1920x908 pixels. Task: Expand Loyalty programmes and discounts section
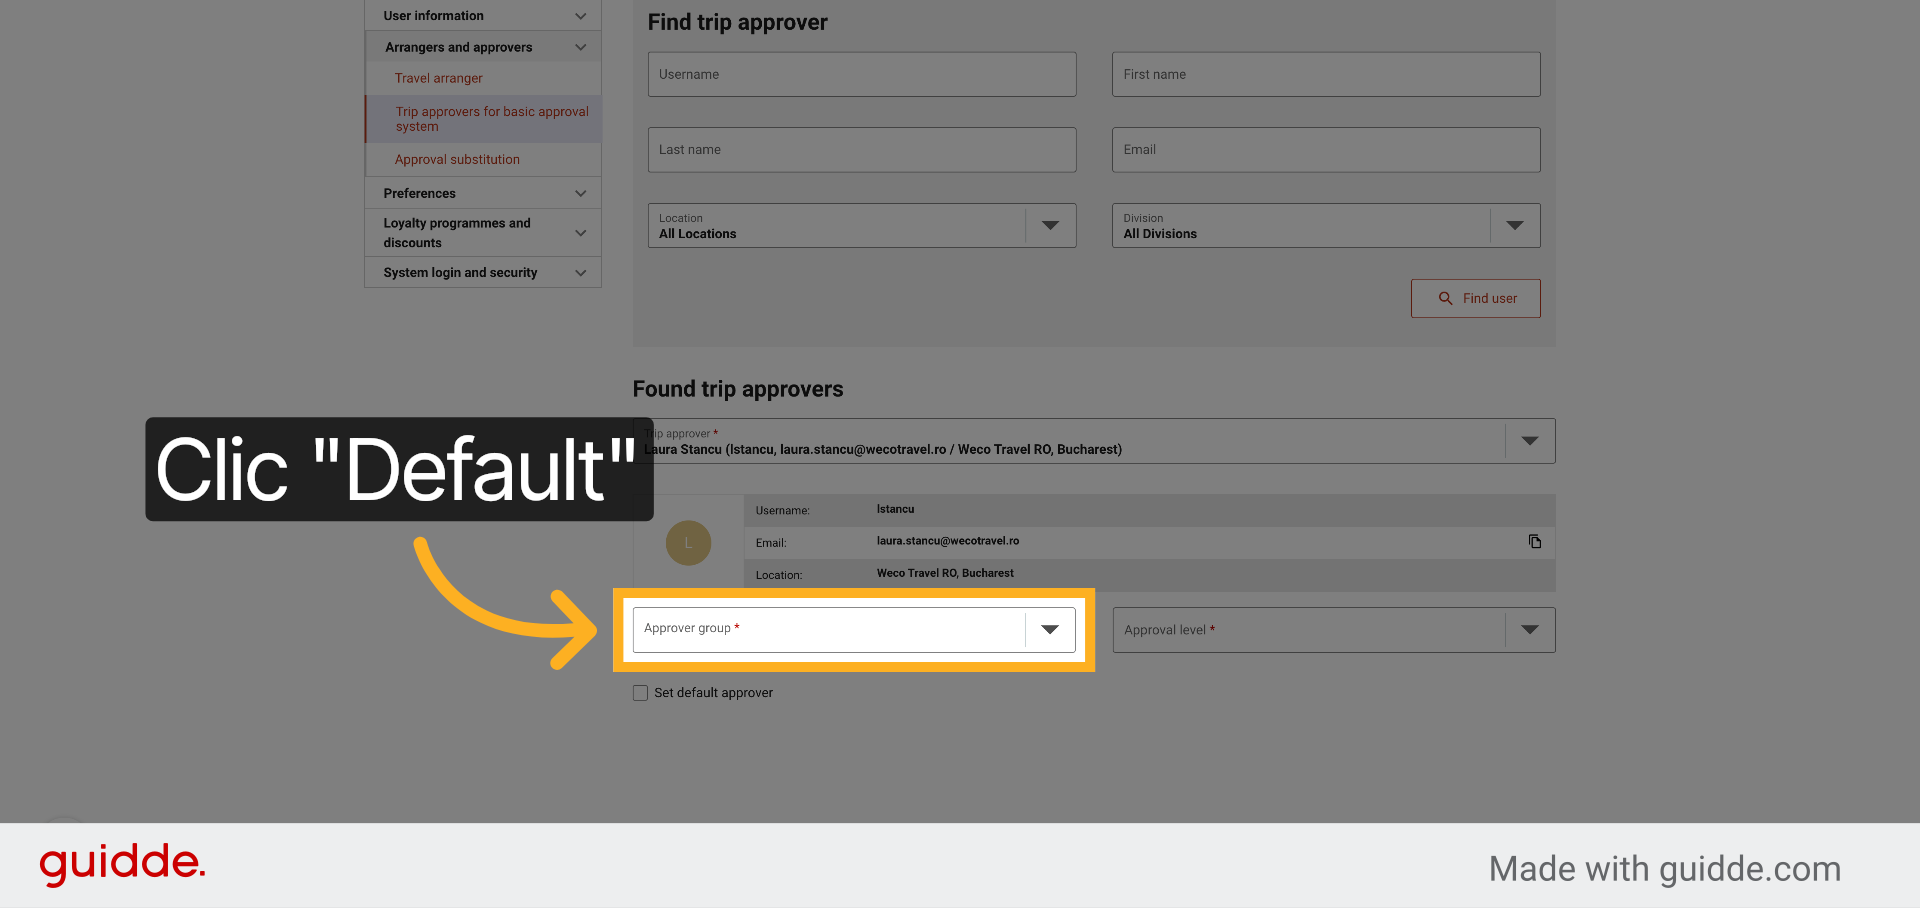(x=483, y=233)
